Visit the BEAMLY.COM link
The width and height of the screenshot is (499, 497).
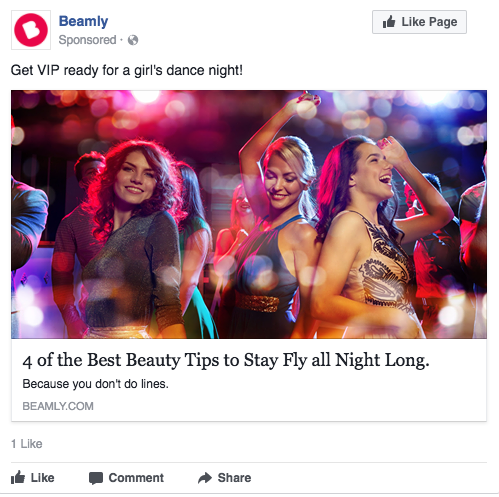tap(58, 406)
